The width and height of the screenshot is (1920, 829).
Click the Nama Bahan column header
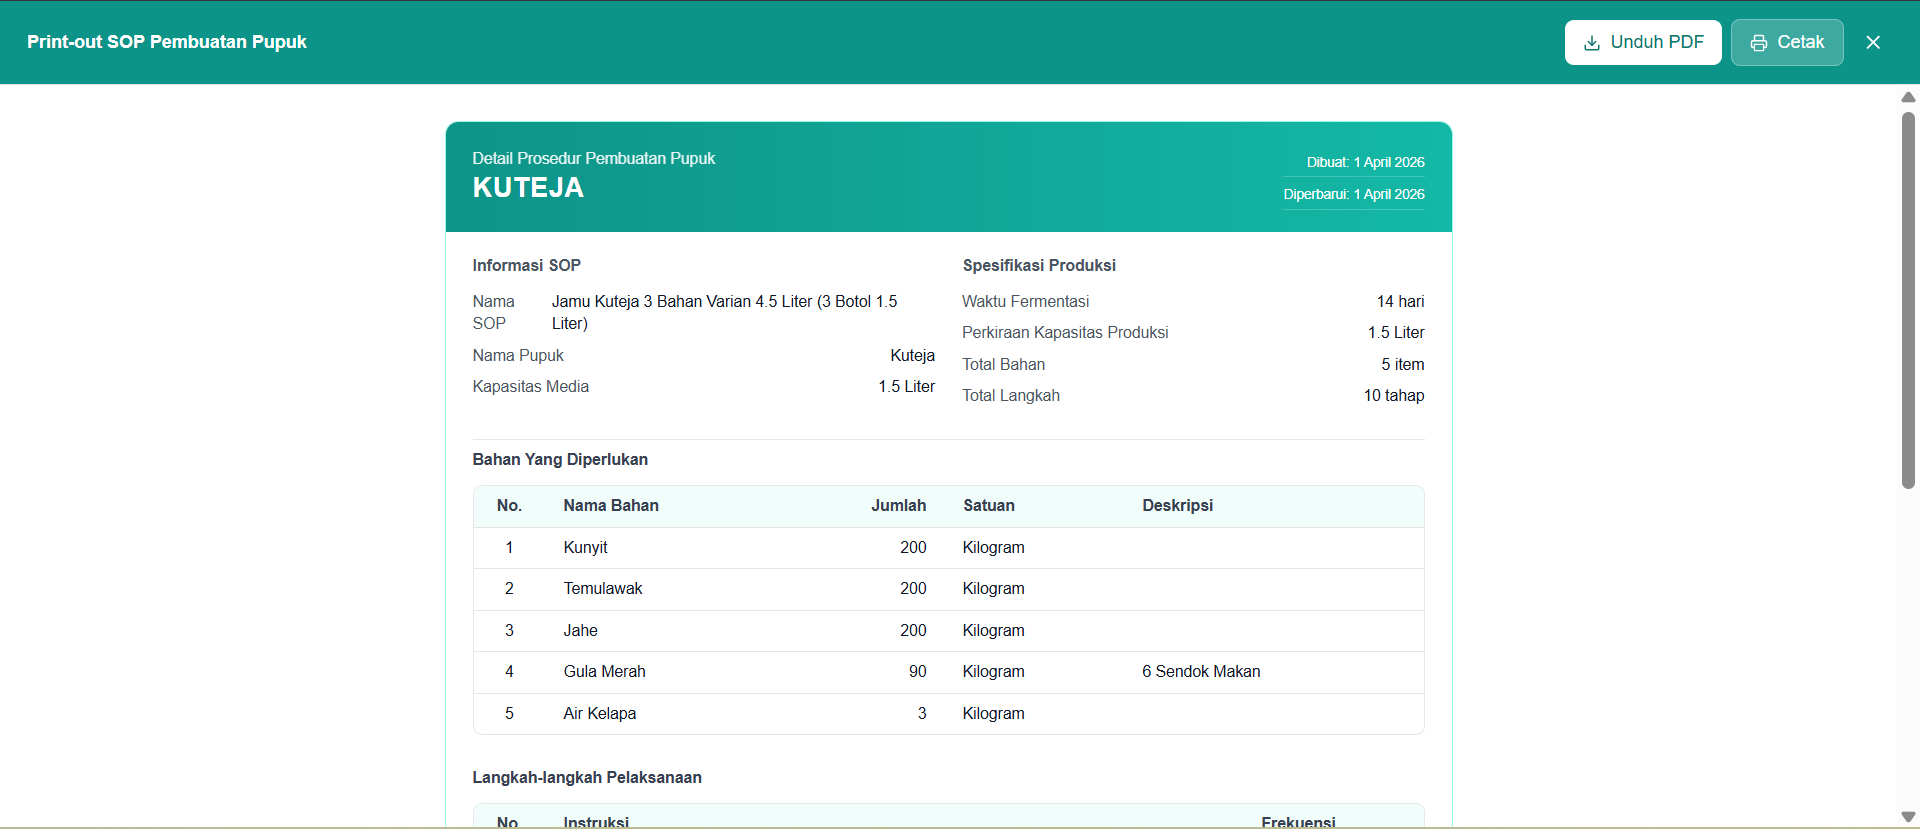(611, 506)
